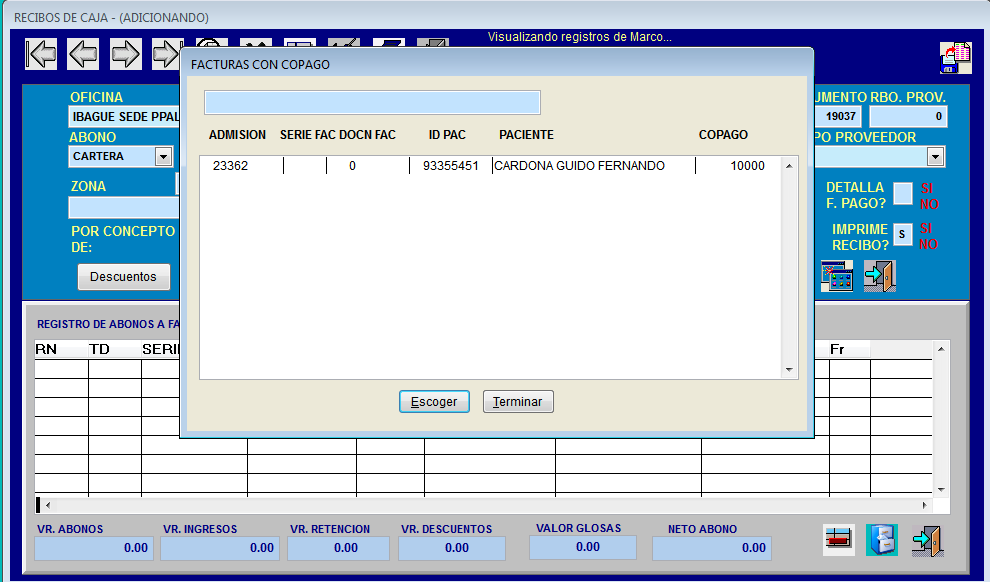Click the VR. ABONOS total field
This screenshot has width=990, height=582.
(93, 548)
